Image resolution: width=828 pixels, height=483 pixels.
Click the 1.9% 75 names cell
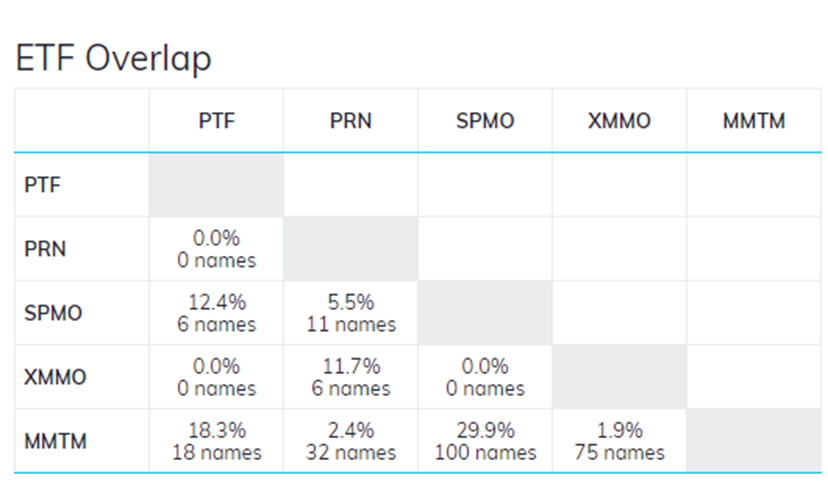coord(619,441)
